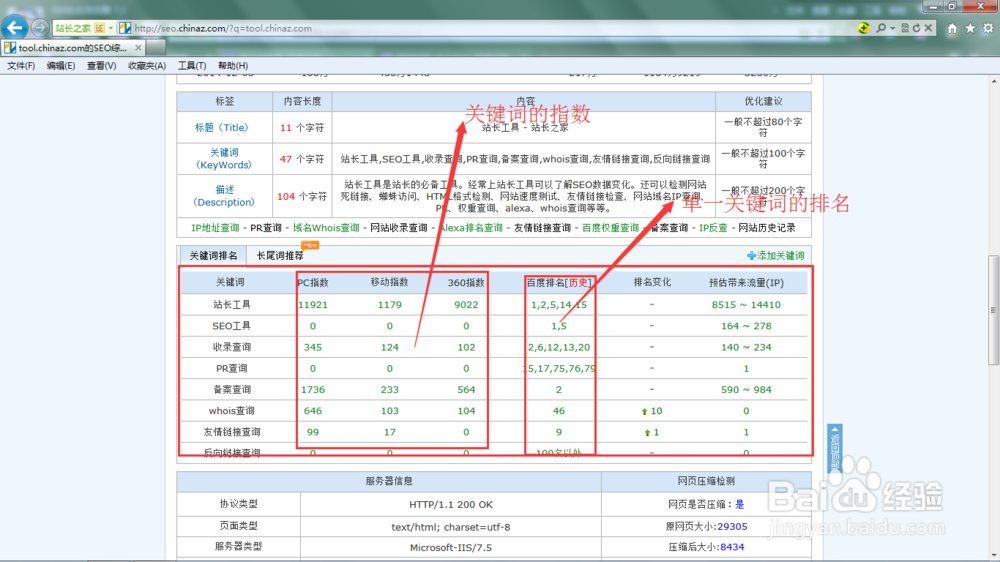This screenshot has width=1000, height=562.
Task: Stop loading with the X icon
Action: click(x=929, y=28)
